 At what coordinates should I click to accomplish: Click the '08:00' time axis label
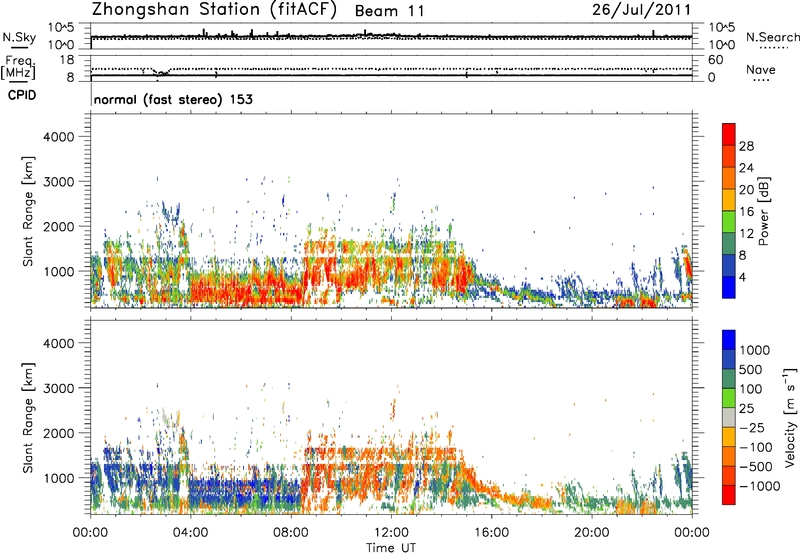click(291, 533)
